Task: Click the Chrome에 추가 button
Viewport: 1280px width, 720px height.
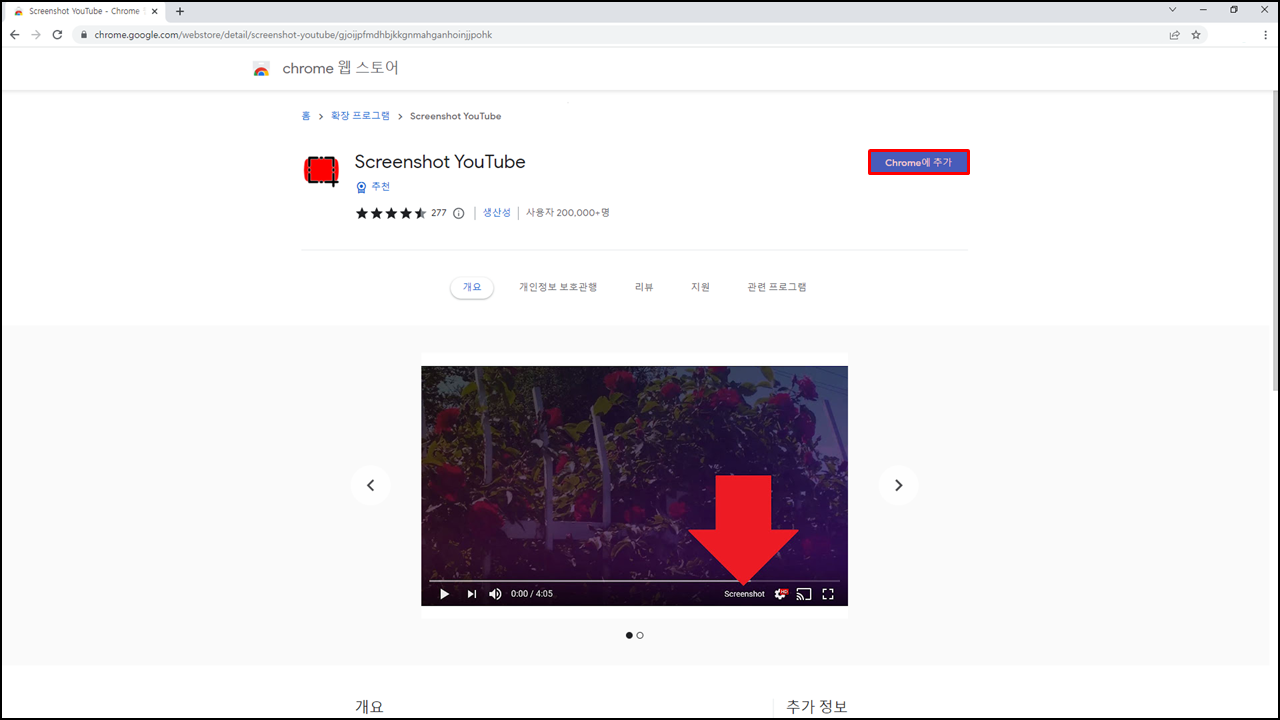Action: tap(918, 162)
